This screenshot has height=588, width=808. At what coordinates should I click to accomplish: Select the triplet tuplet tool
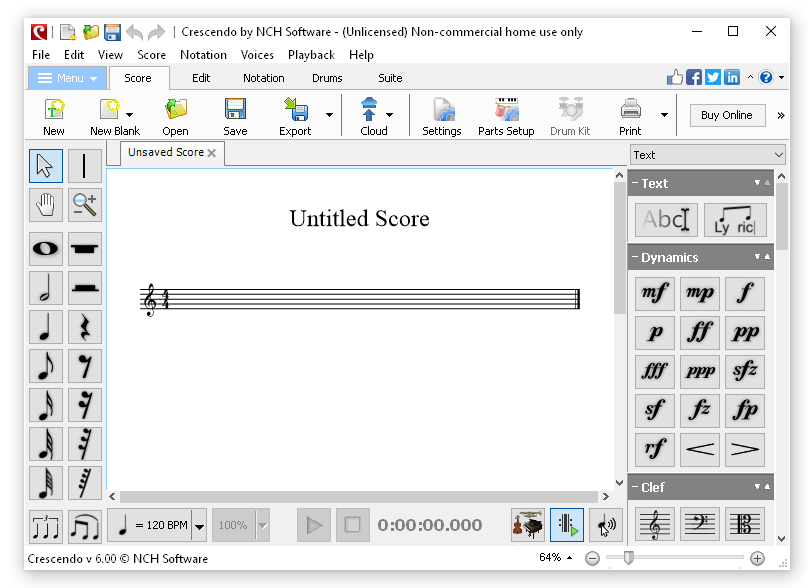point(46,527)
